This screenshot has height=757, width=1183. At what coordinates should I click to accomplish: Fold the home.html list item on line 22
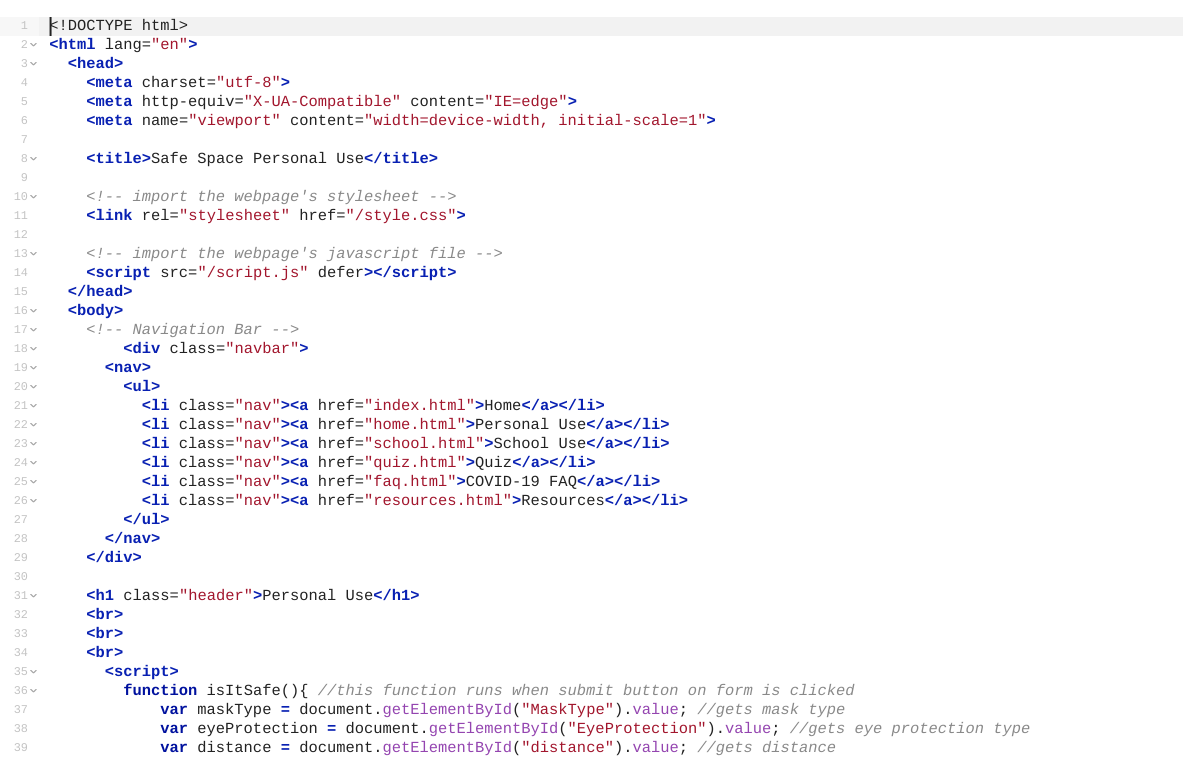pyautogui.click(x=33, y=424)
